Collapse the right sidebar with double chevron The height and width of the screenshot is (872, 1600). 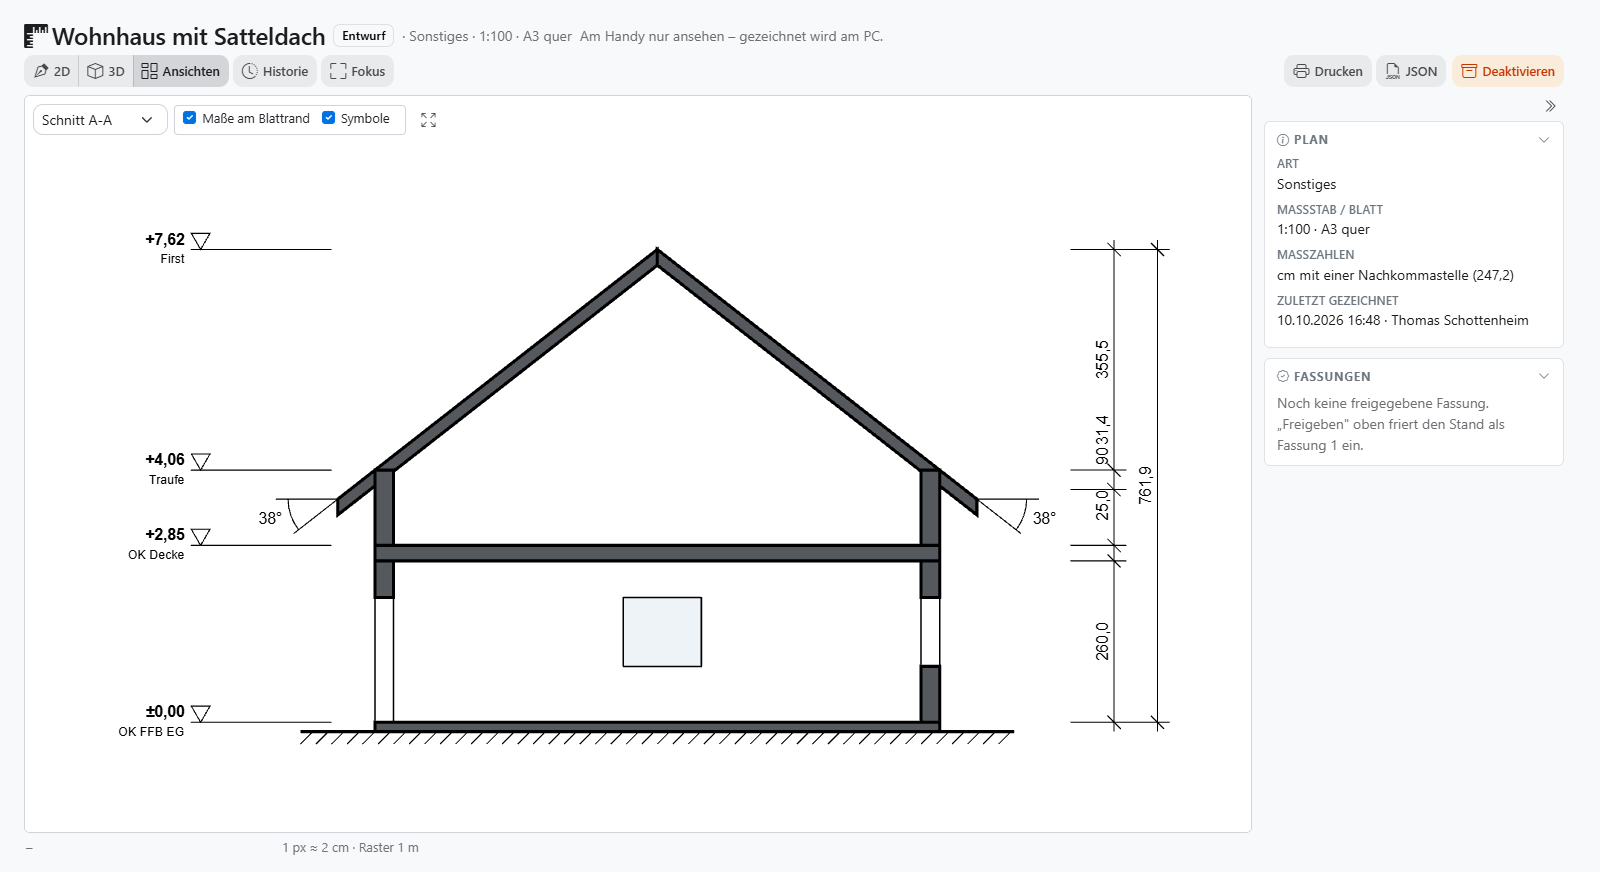(x=1550, y=106)
